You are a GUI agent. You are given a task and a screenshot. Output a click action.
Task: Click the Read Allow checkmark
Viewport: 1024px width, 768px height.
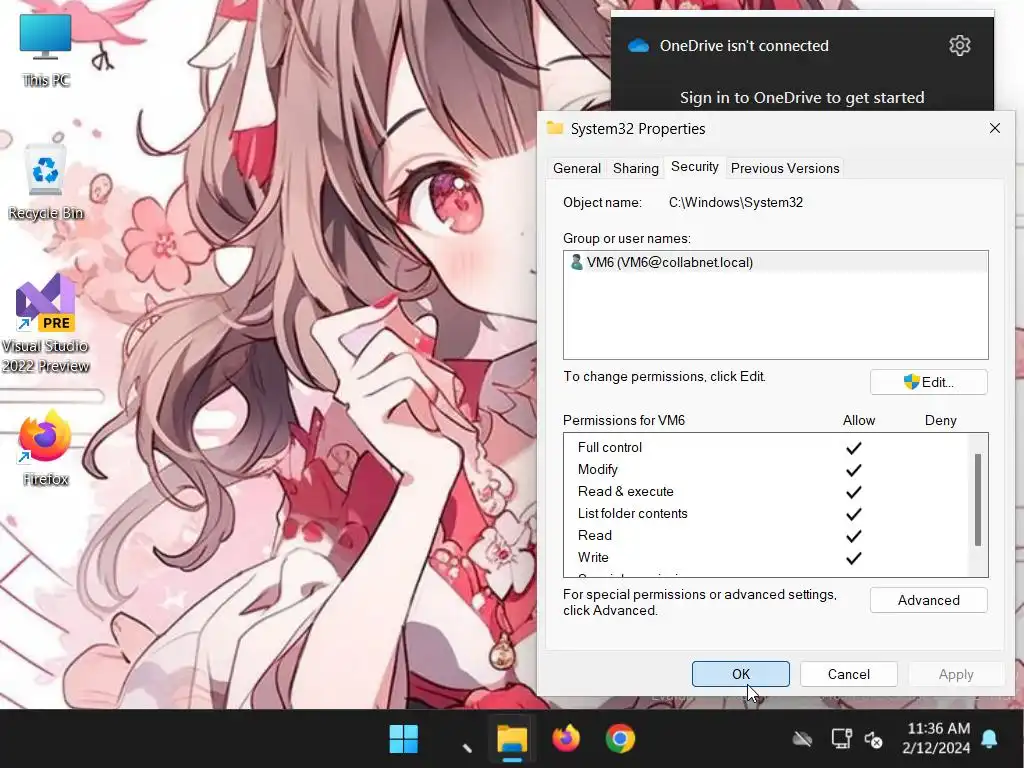click(x=854, y=536)
